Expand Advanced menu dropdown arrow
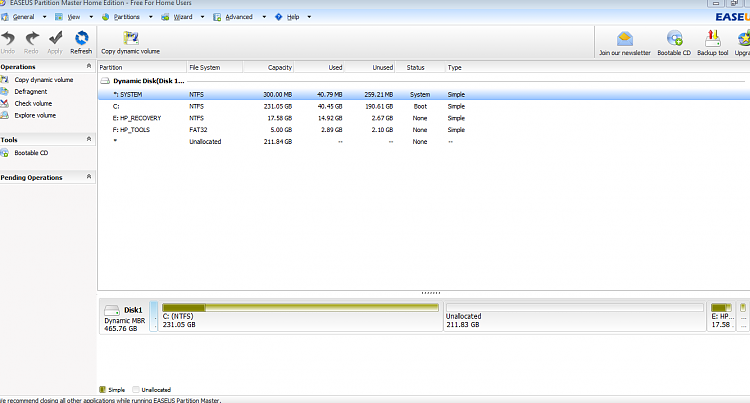The width and height of the screenshot is (750, 403). point(264,17)
